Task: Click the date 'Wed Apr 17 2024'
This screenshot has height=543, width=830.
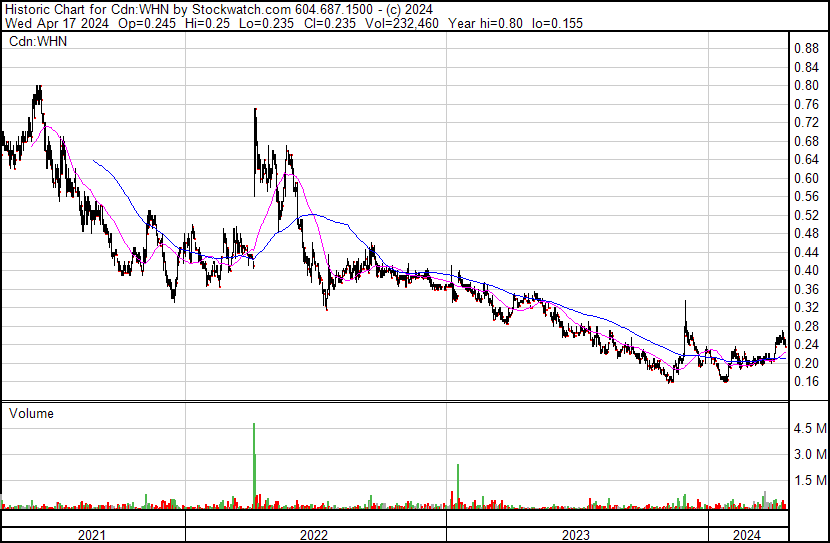Action: click(57, 23)
